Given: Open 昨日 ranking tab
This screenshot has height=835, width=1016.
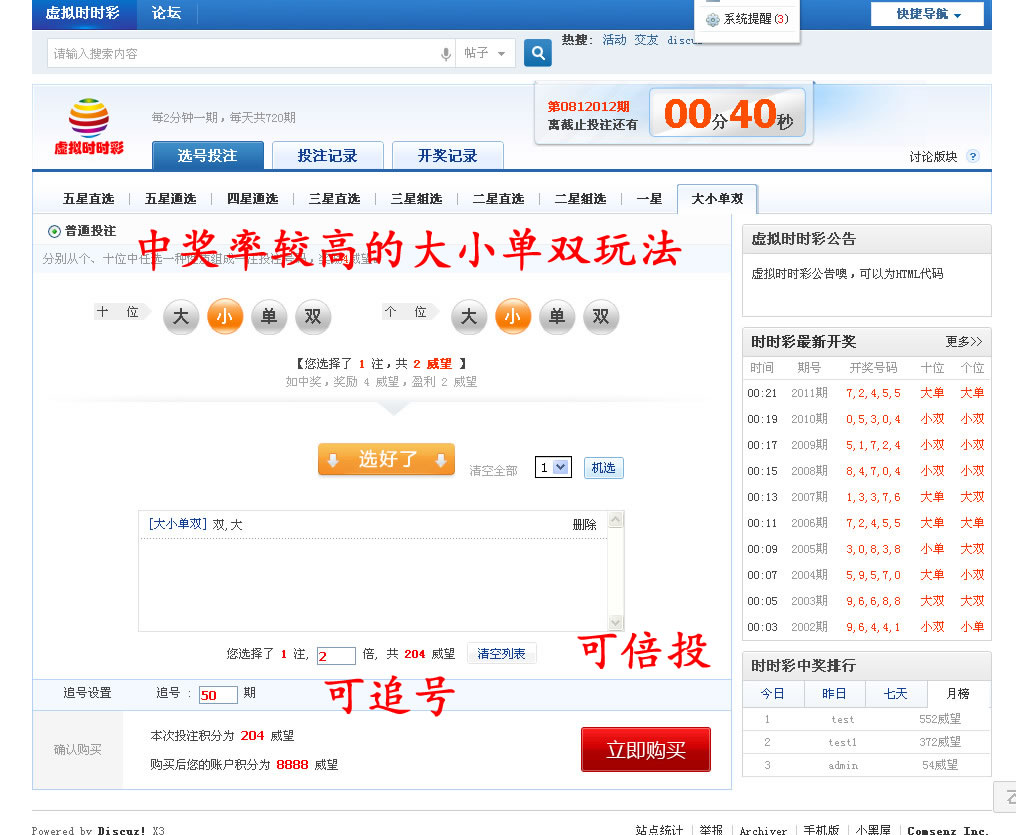Looking at the screenshot, I should pyautogui.click(x=834, y=694).
